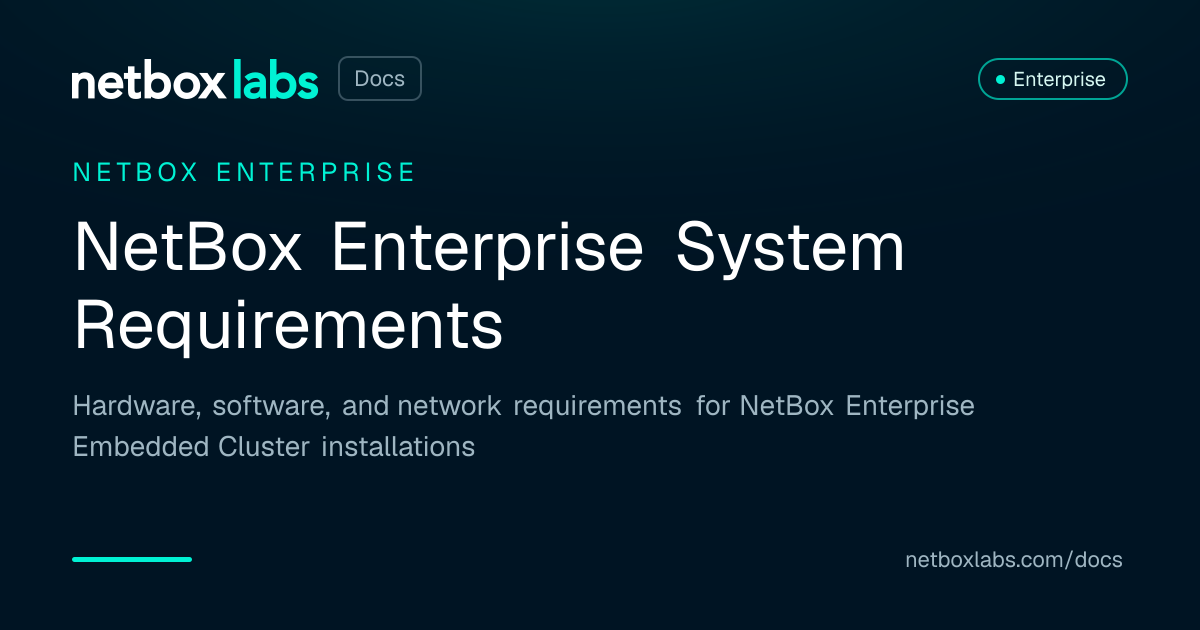Click the netbox labs logo
1200x630 pixels.
(x=195, y=80)
